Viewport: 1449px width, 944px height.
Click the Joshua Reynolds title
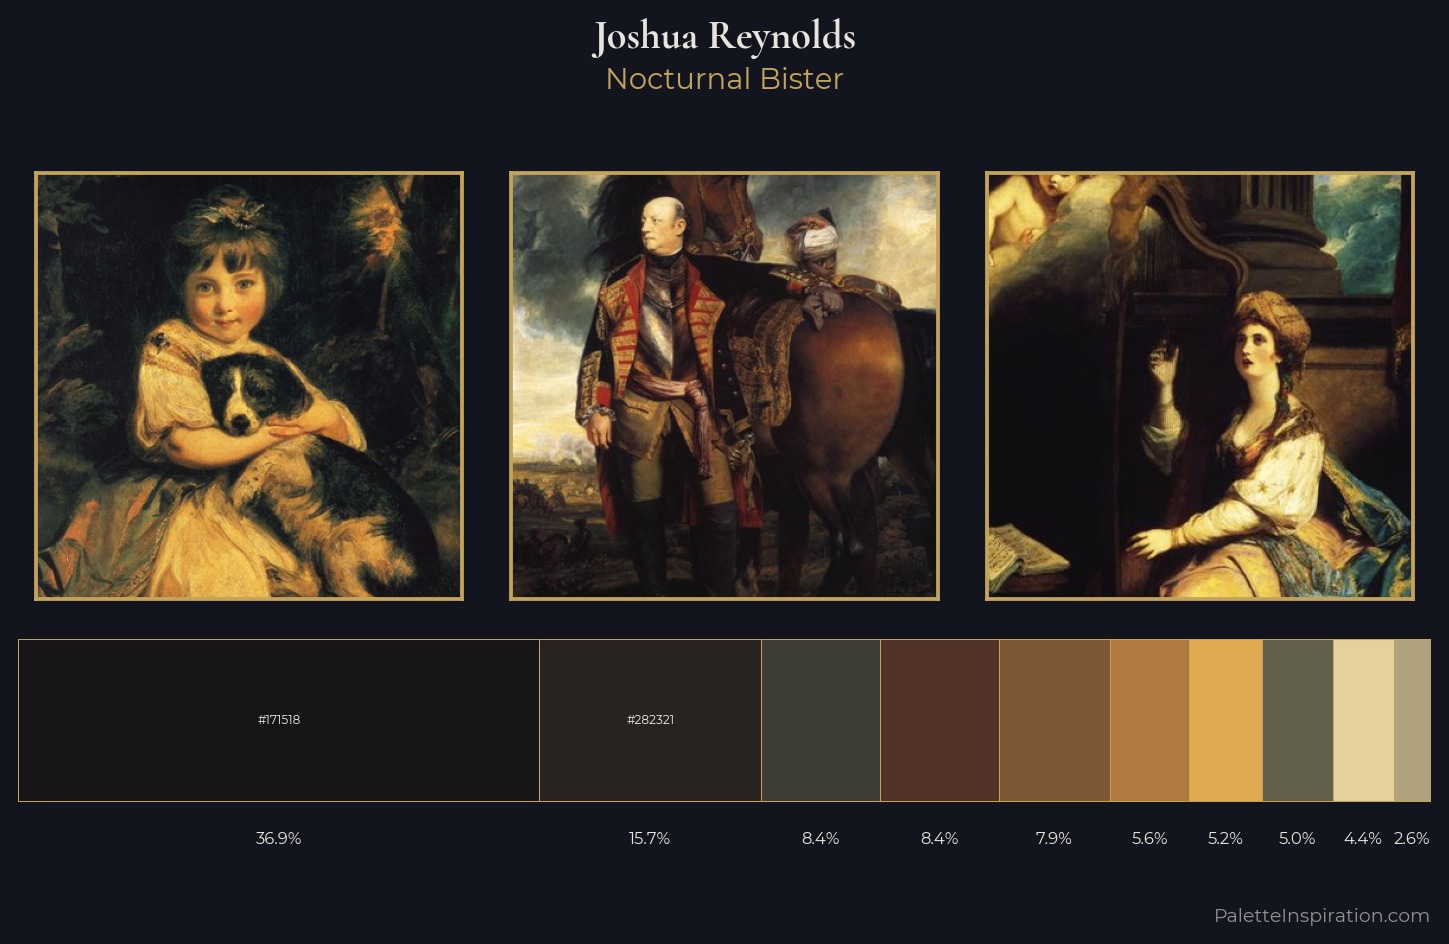pyautogui.click(x=724, y=37)
